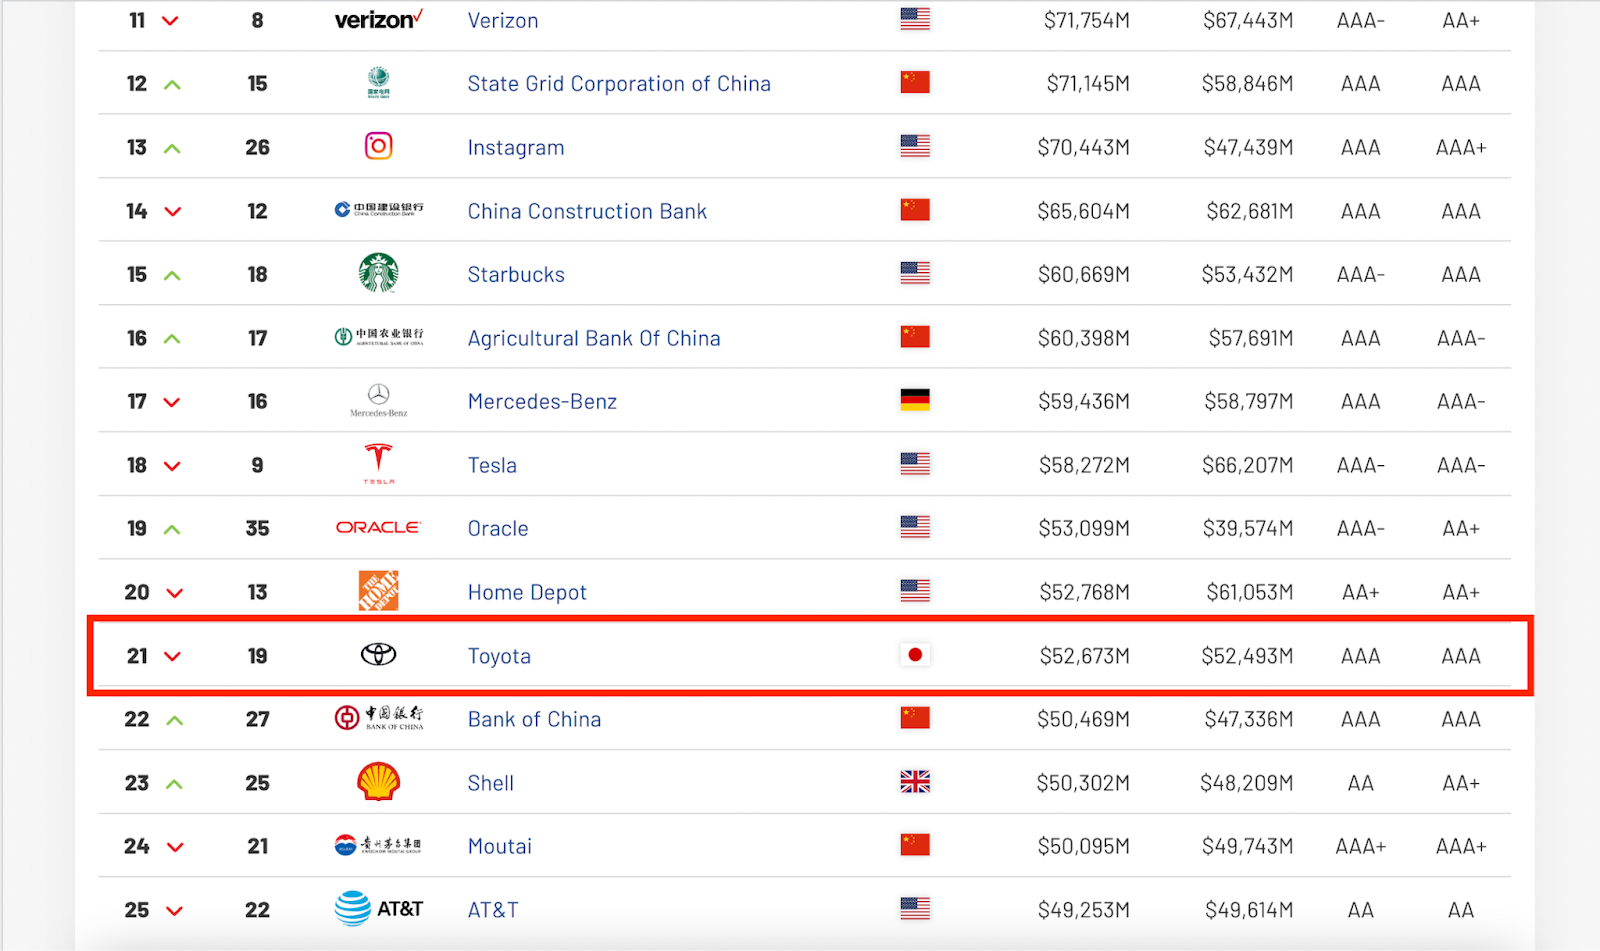
Task: Select the $58,846M value for State Grid
Action: (1248, 84)
